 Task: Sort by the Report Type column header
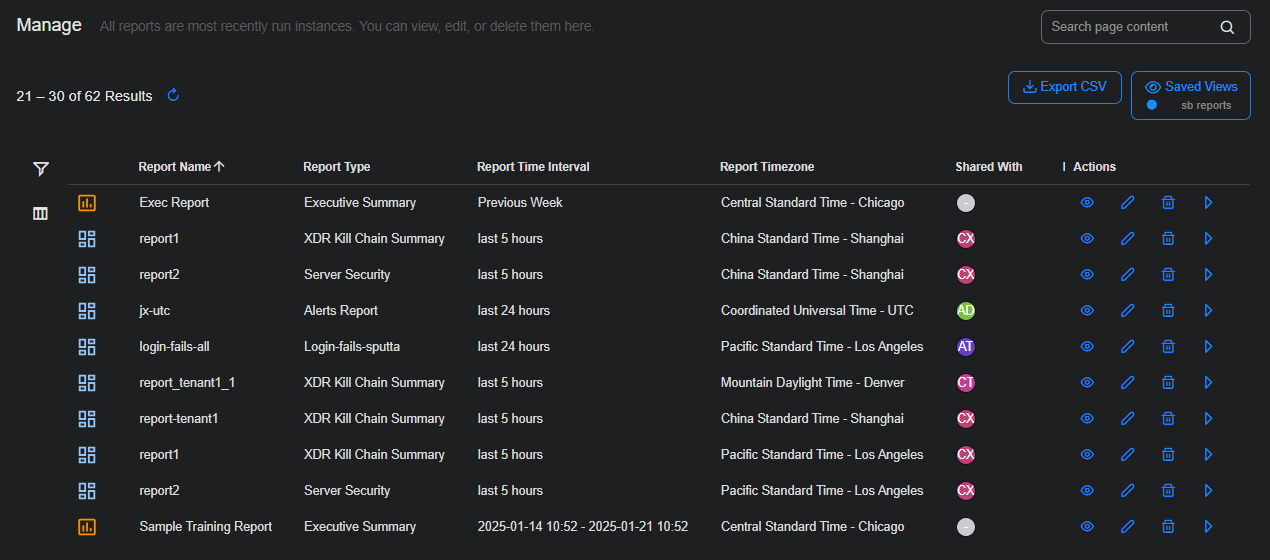(336, 167)
